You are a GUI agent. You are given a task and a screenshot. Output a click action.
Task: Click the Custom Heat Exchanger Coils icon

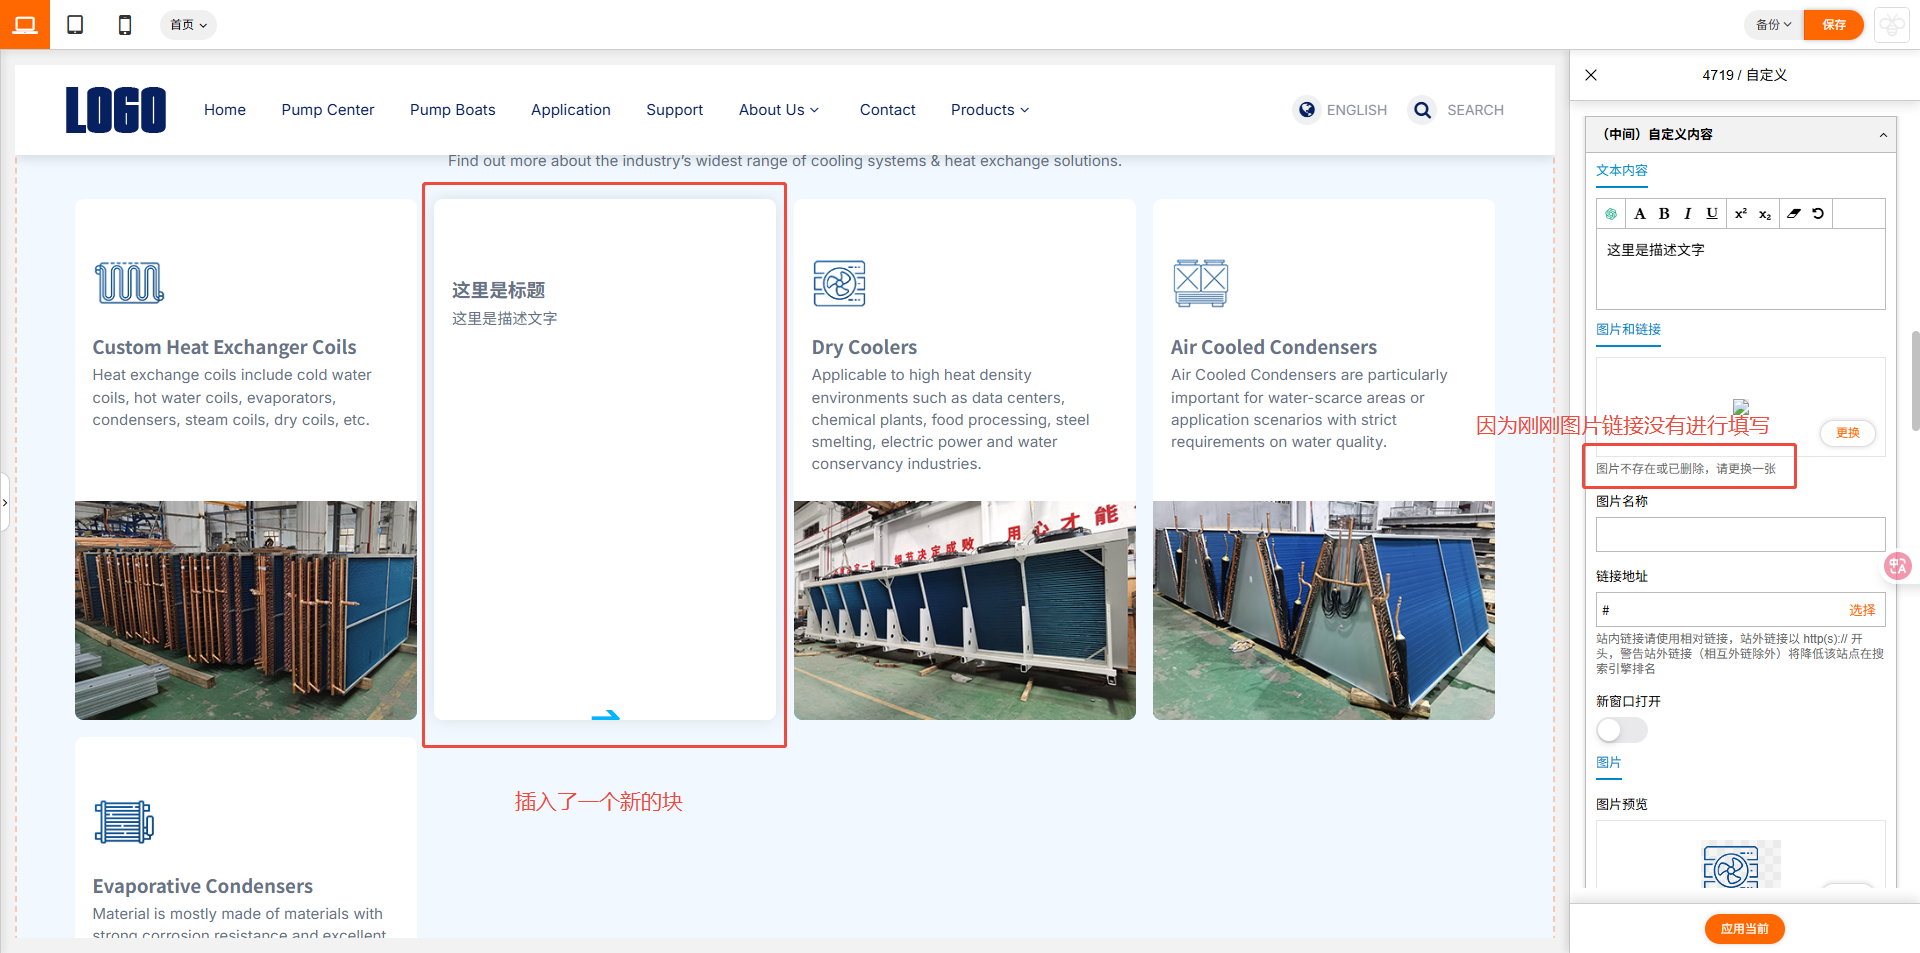click(x=129, y=282)
